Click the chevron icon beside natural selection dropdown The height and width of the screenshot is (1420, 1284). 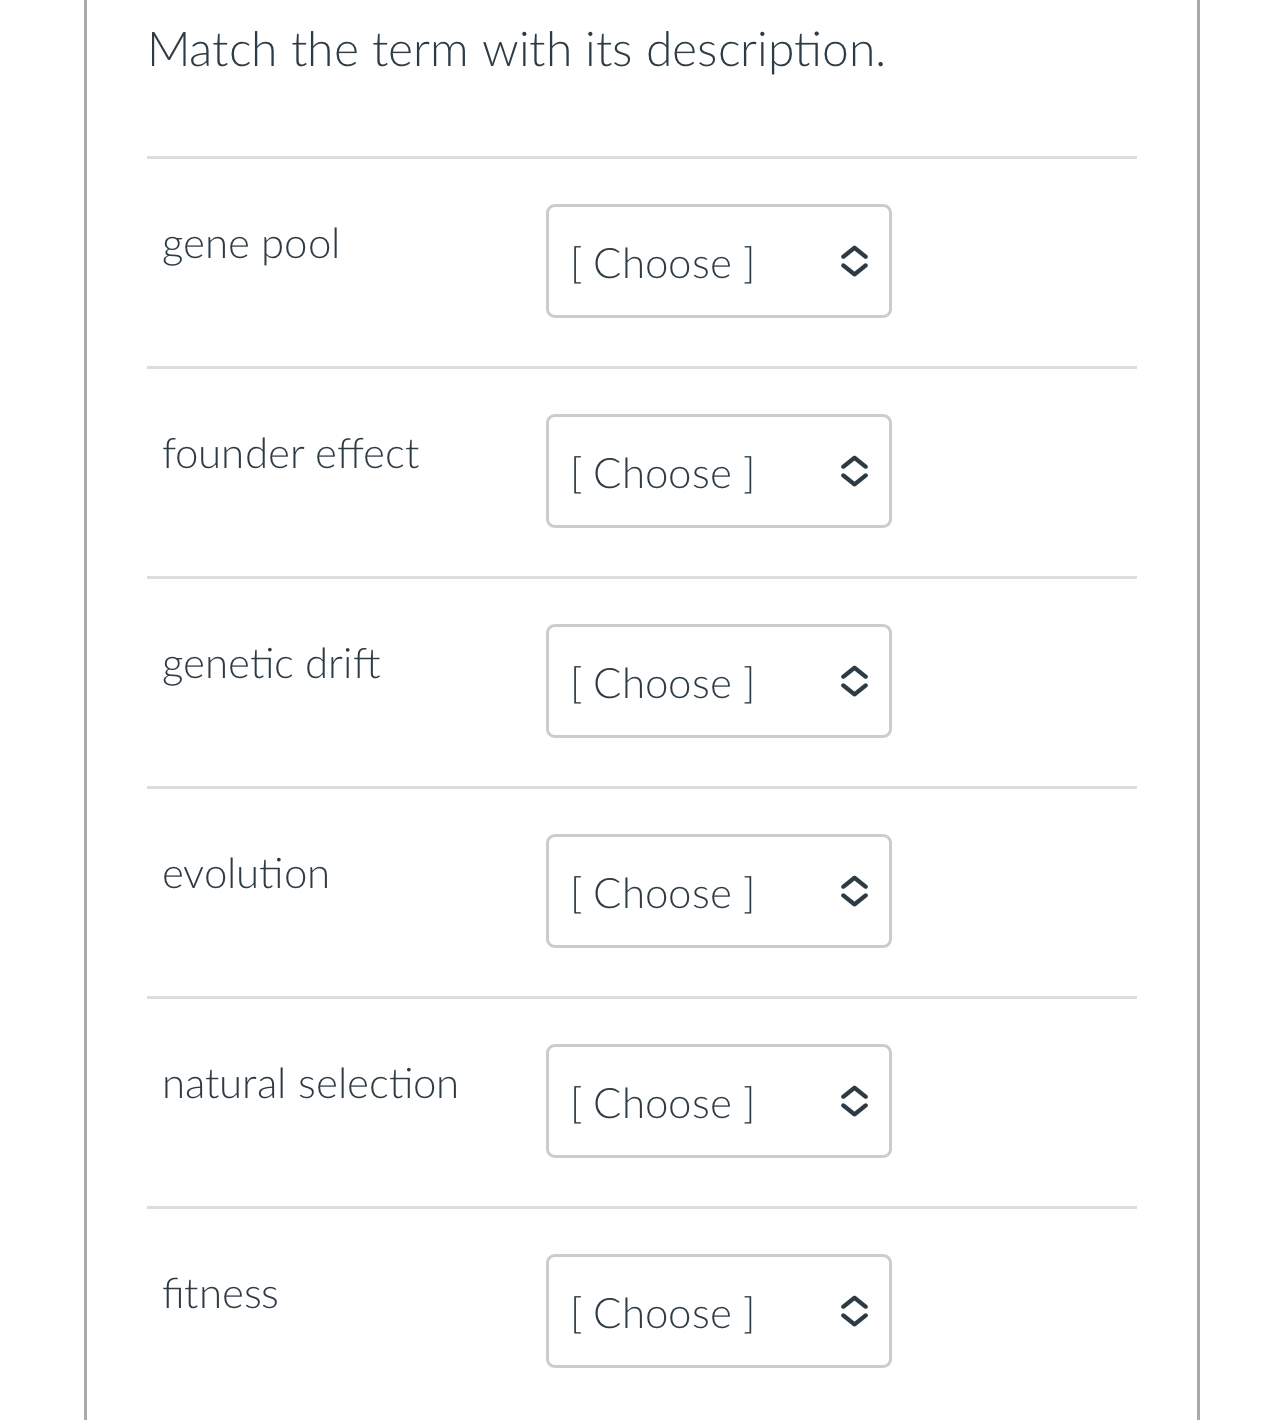pos(855,1102)
